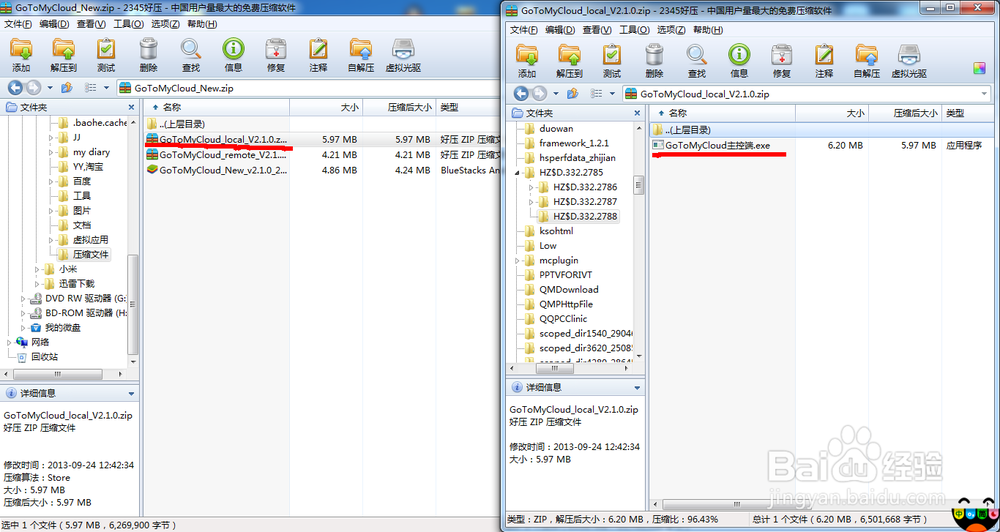The height and width of the screenshot is (532, 1000).
Task: Click Find magnifier icon in GoToMyCloud_New window
Action: point(190,49)
